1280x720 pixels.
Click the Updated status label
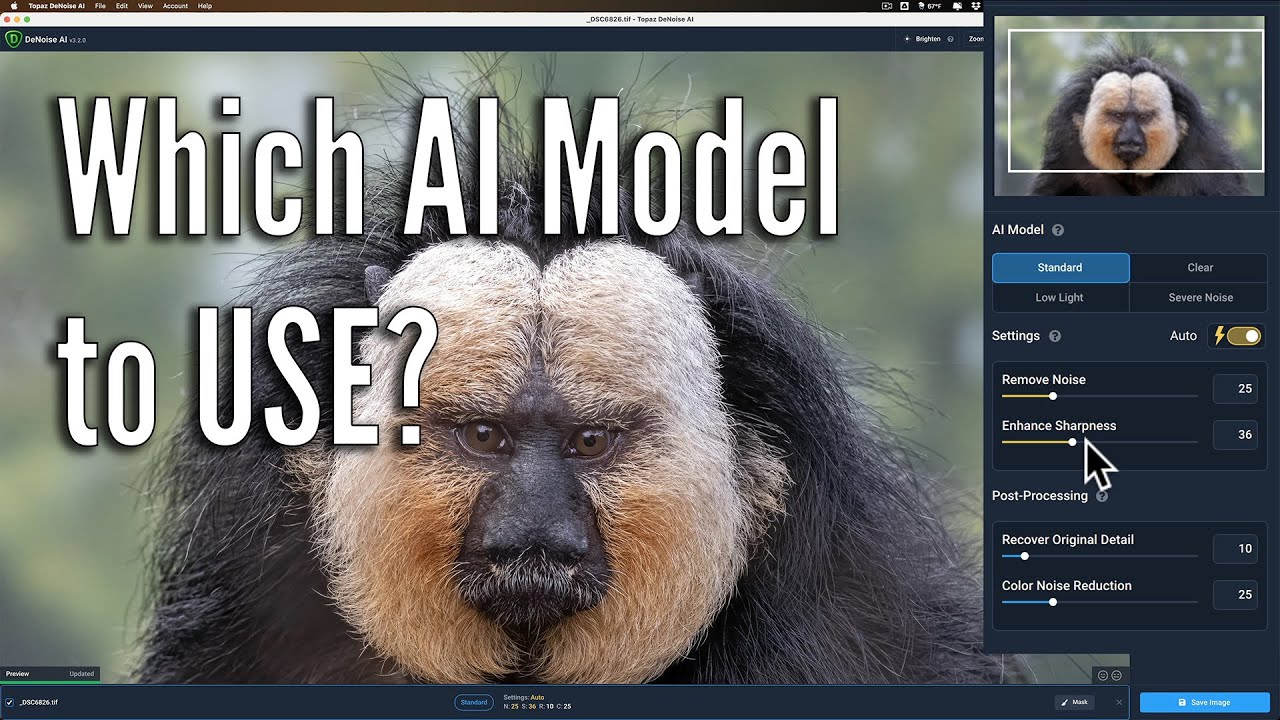point(82,674)
